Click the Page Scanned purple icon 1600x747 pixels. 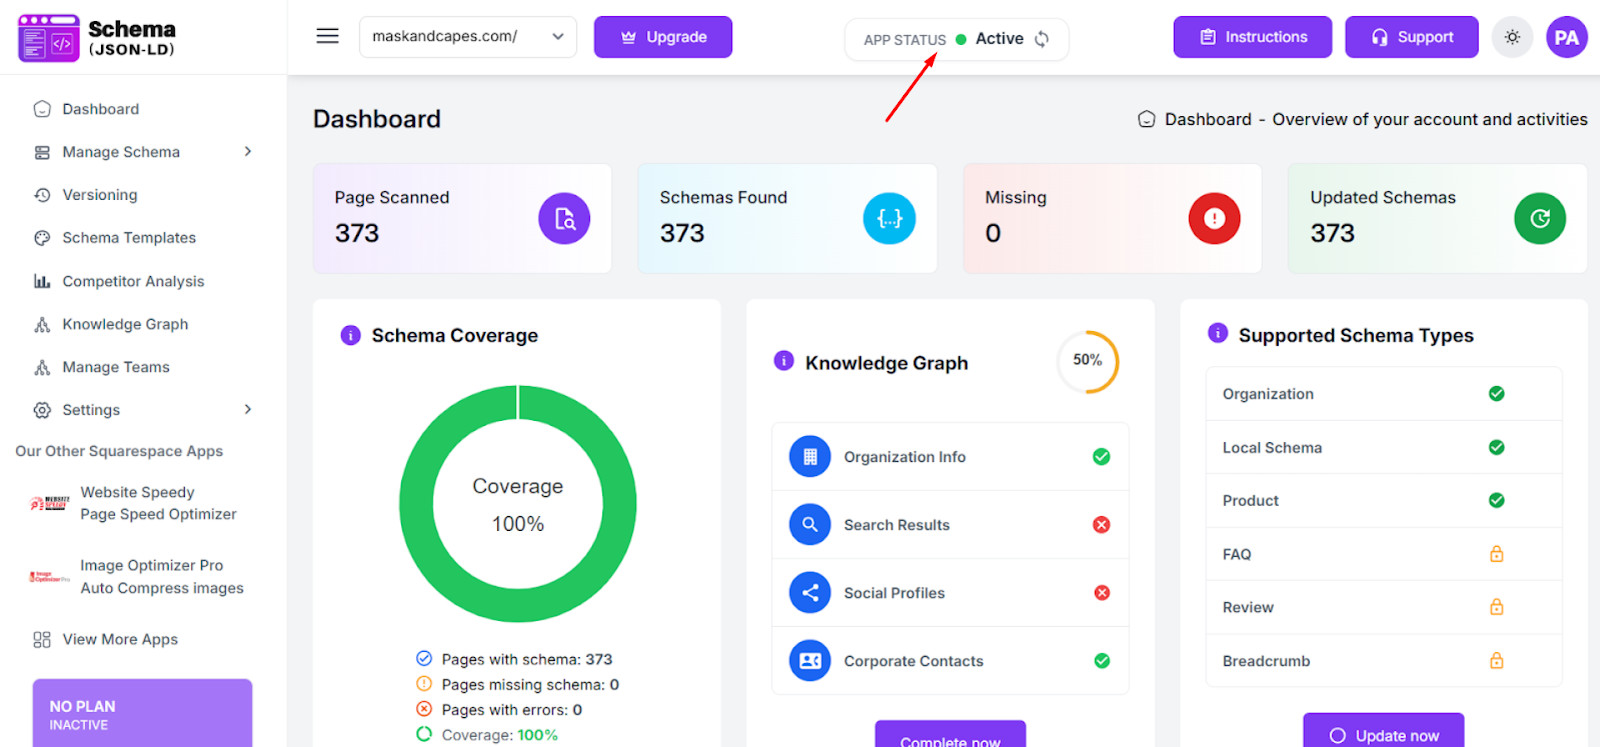pos(564,219)
